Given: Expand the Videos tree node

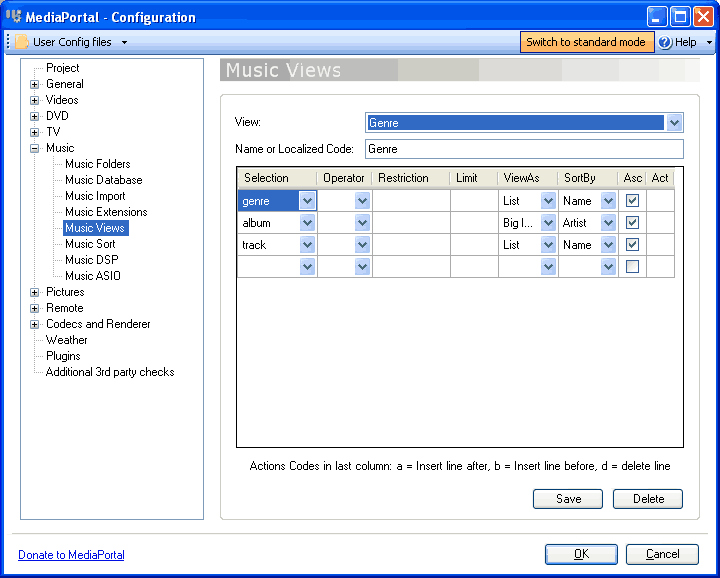Looking at the screenshot, I should [34, 100].
